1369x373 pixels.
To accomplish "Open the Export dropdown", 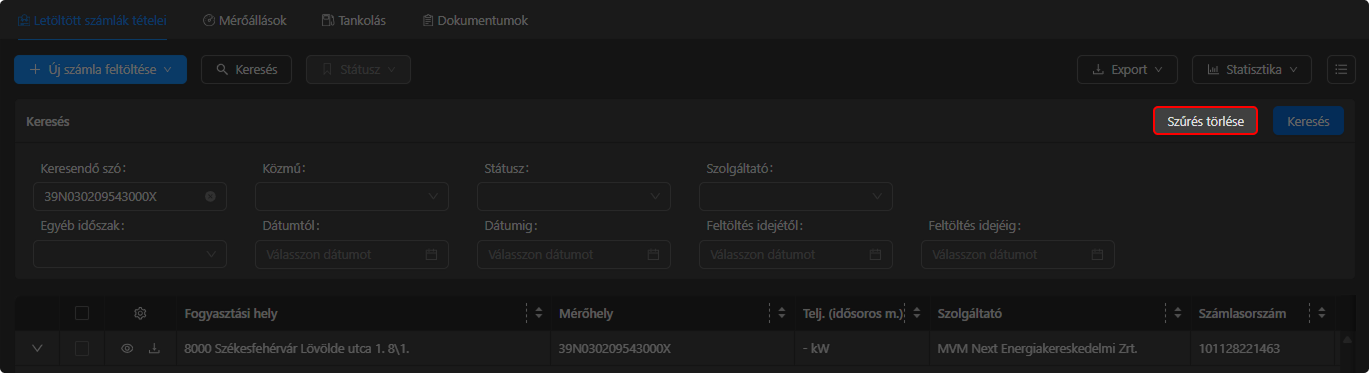I will pos(1127,70).
